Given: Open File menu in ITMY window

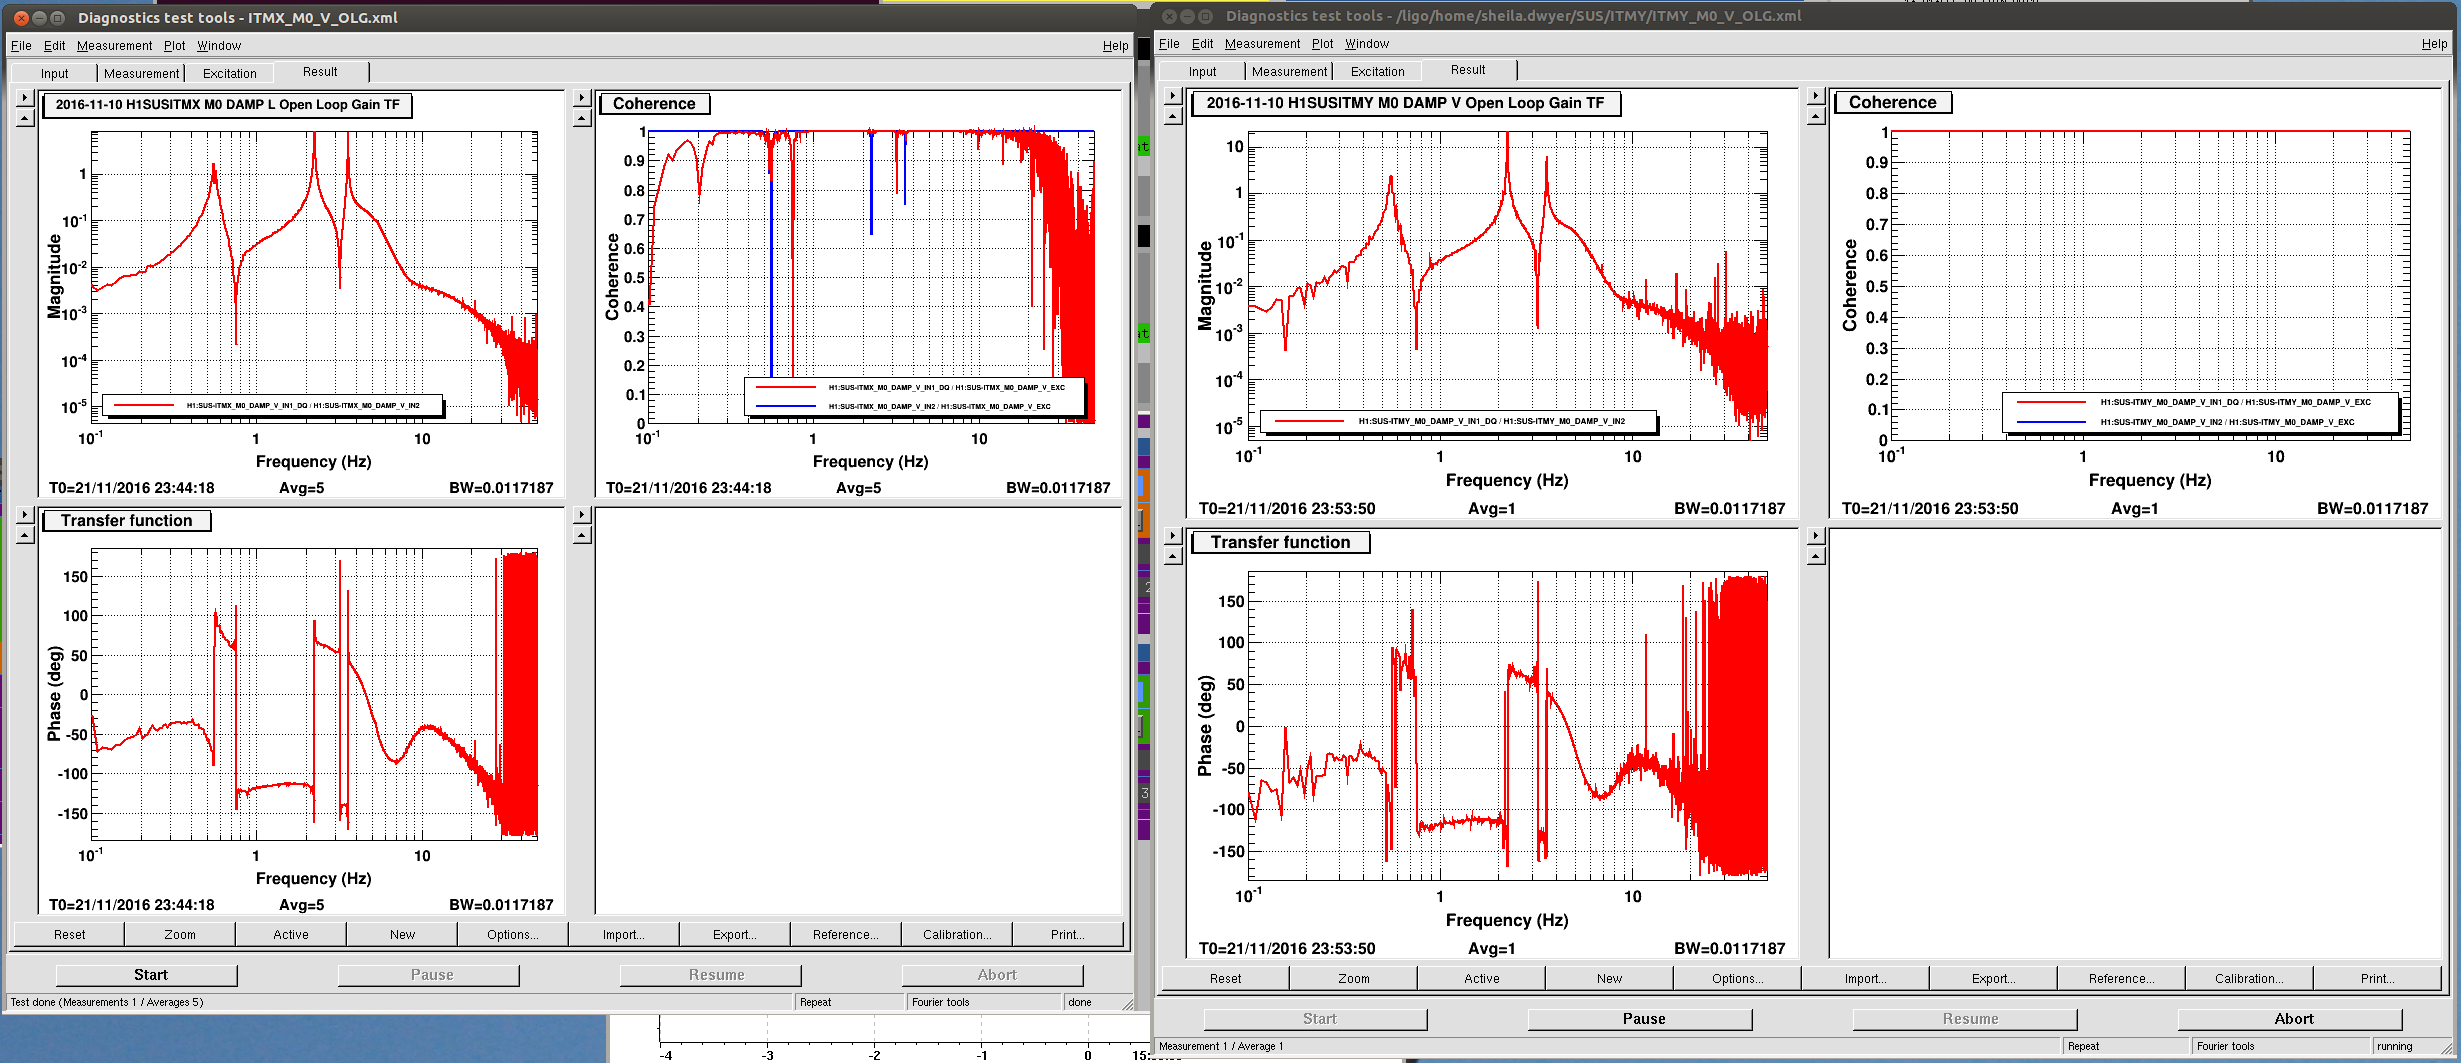Looking at the screenshot, I should (x=1169, y=43).
